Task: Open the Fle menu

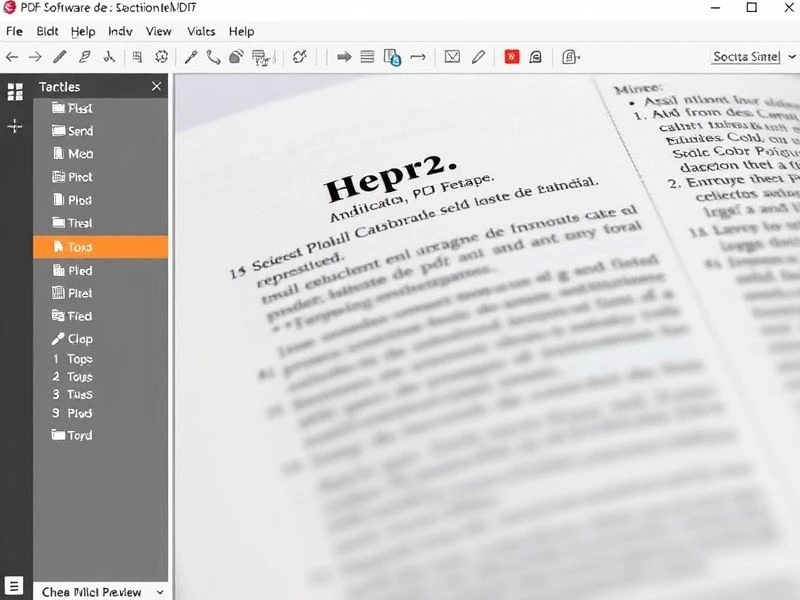Action: (x=14, y=32)
